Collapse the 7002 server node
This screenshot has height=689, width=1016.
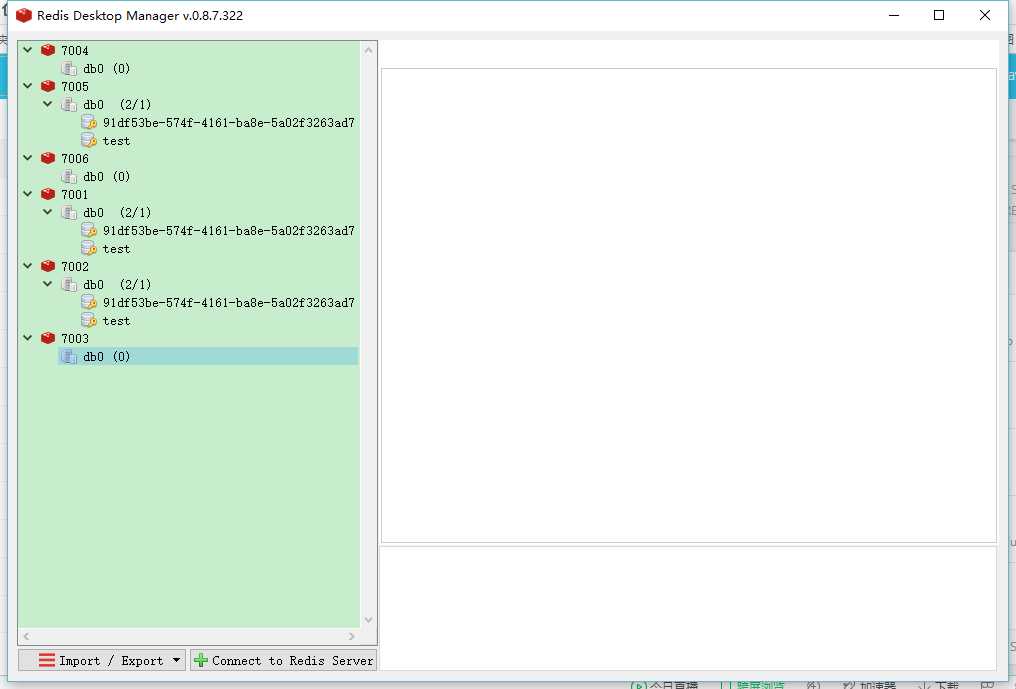(27, 266)
